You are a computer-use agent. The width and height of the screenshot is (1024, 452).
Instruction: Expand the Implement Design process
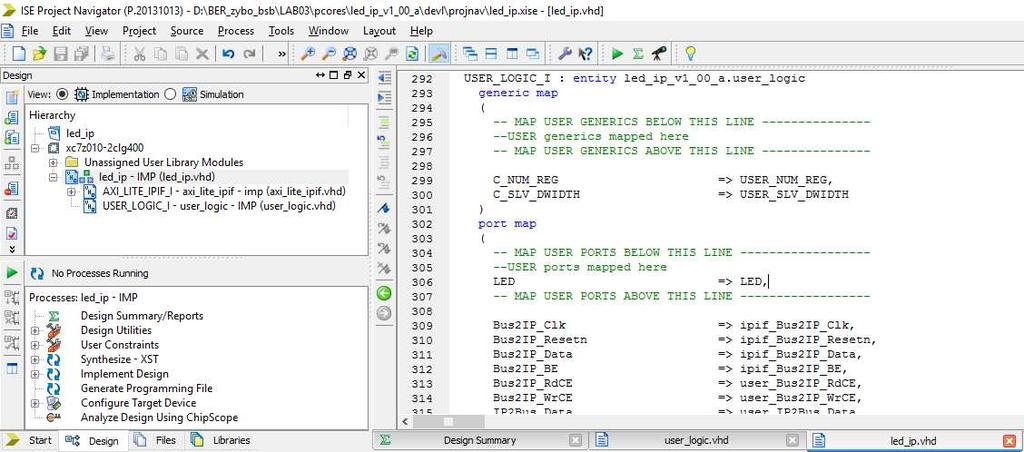(x=35, y=374)
